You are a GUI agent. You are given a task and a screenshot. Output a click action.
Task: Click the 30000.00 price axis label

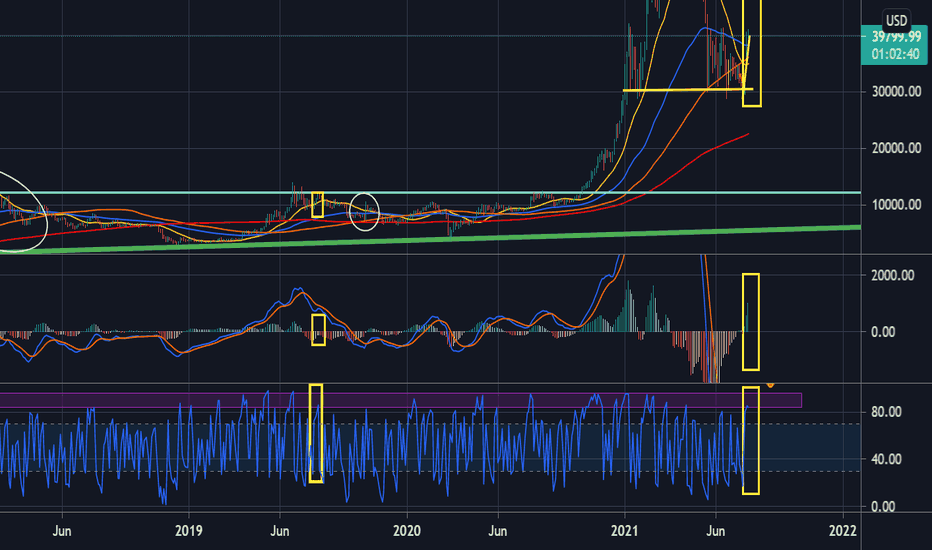point(896,92)
